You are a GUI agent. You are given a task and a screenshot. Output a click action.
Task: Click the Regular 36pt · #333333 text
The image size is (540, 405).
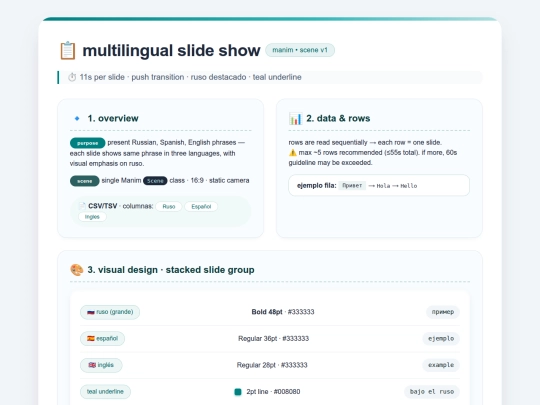(273, 339)
